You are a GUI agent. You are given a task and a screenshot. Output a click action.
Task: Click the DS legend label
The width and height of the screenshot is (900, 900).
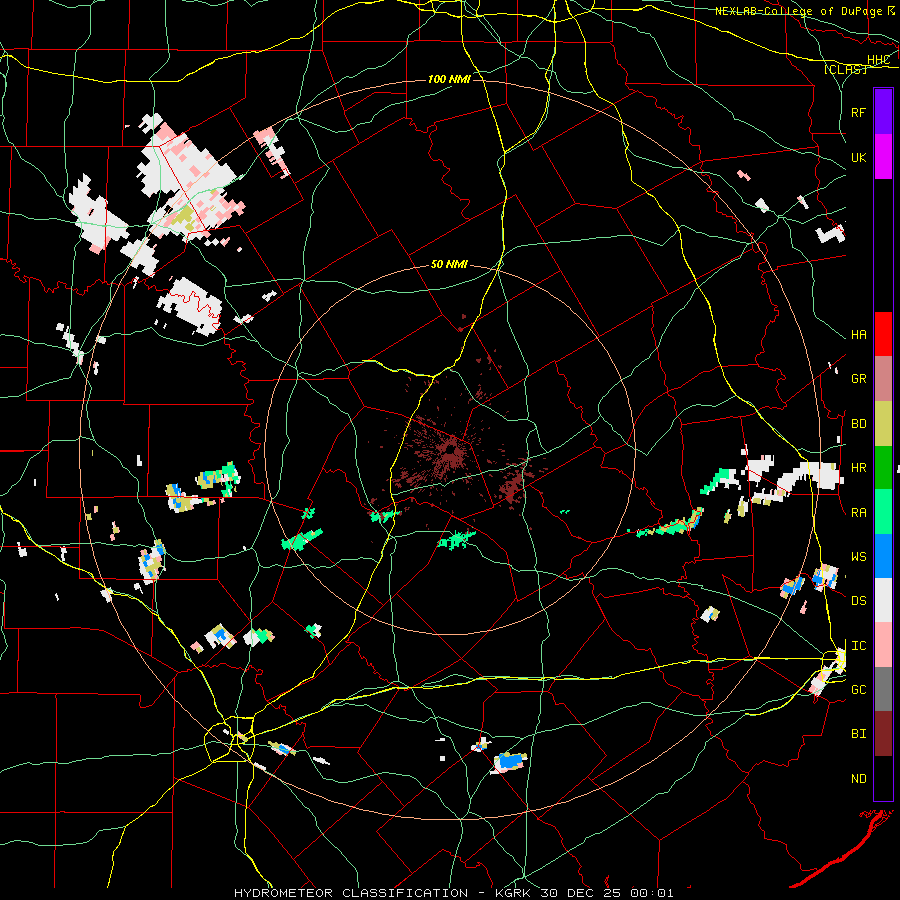[x=858, y=601]
